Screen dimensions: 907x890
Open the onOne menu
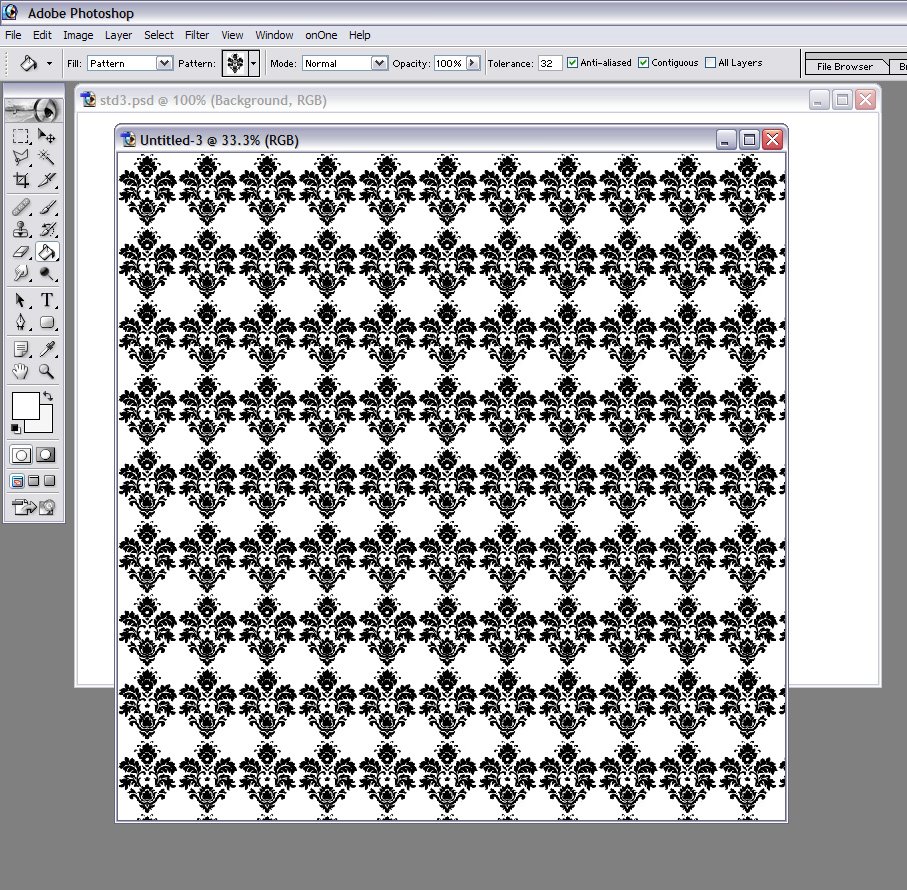[x=321, y=35]
